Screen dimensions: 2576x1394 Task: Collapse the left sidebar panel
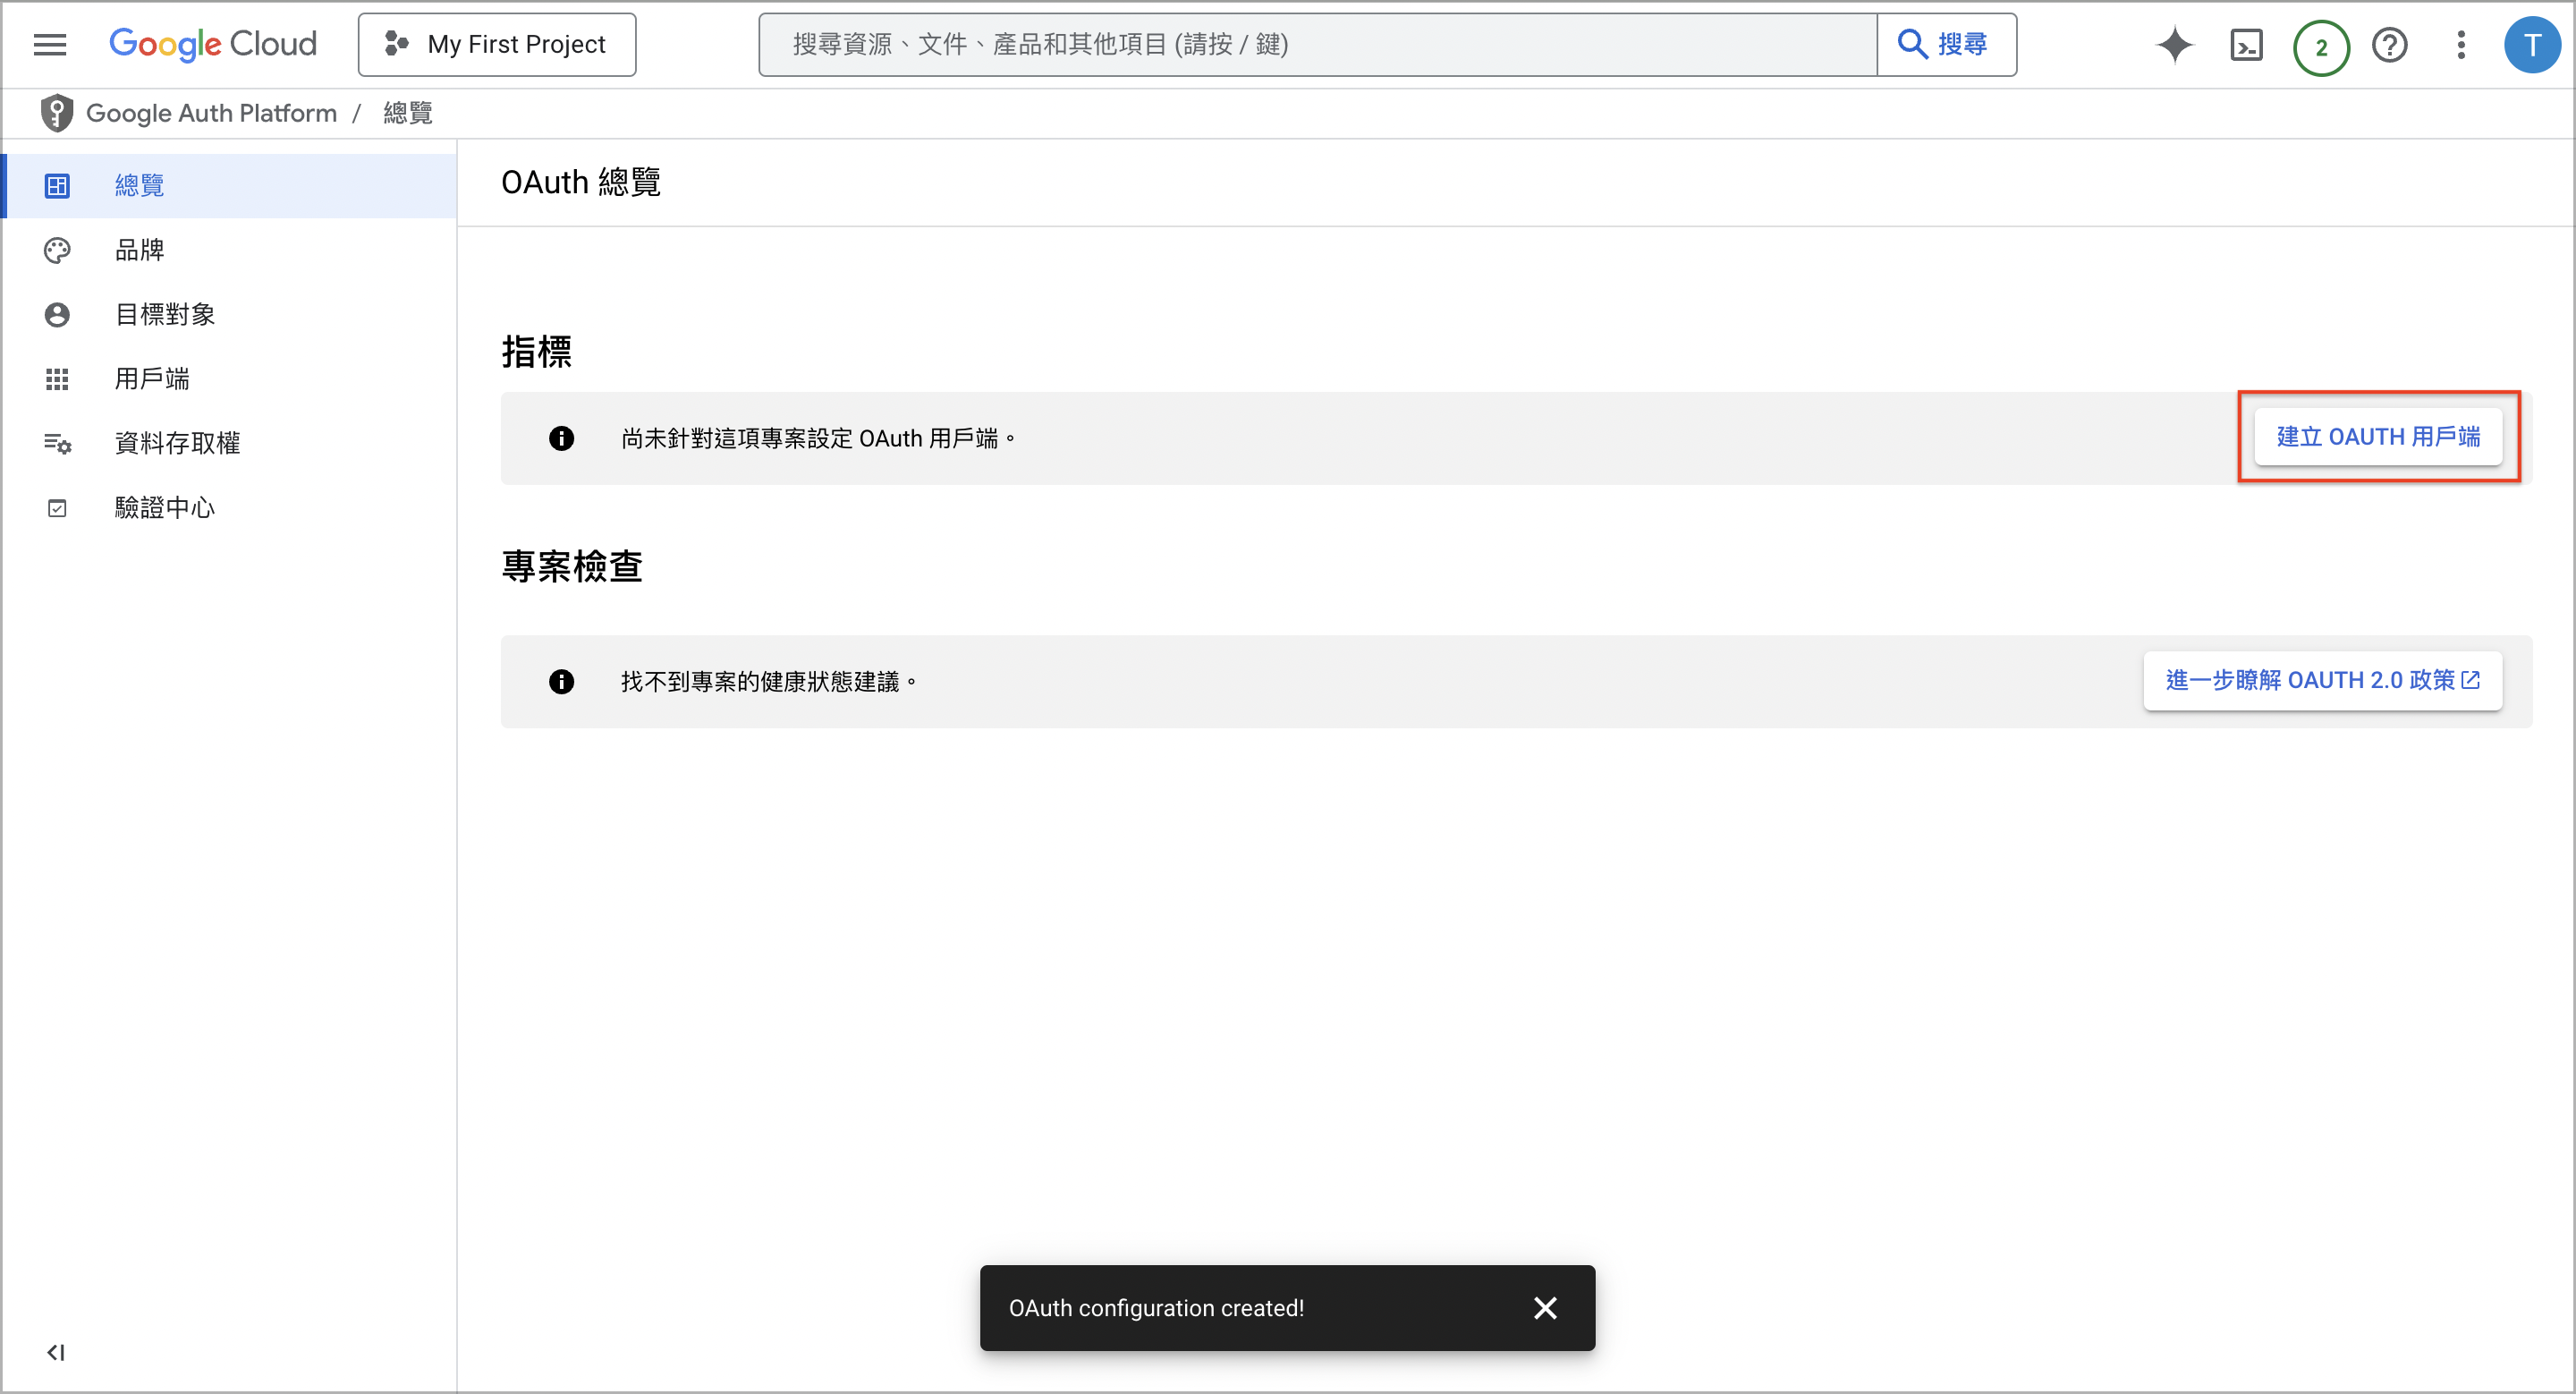56,1352
